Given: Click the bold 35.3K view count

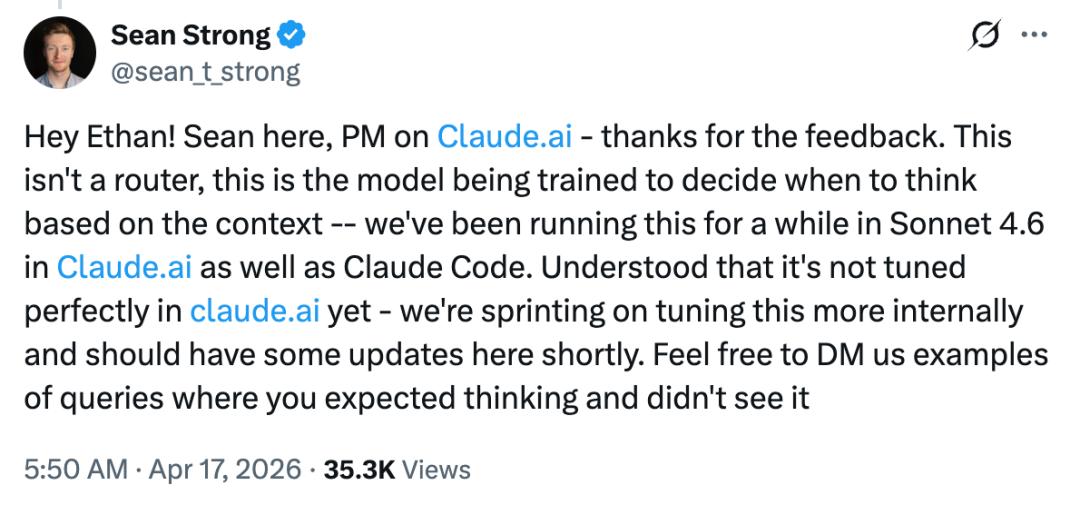Looking at the screenshot, I should (x=359, y=468).
